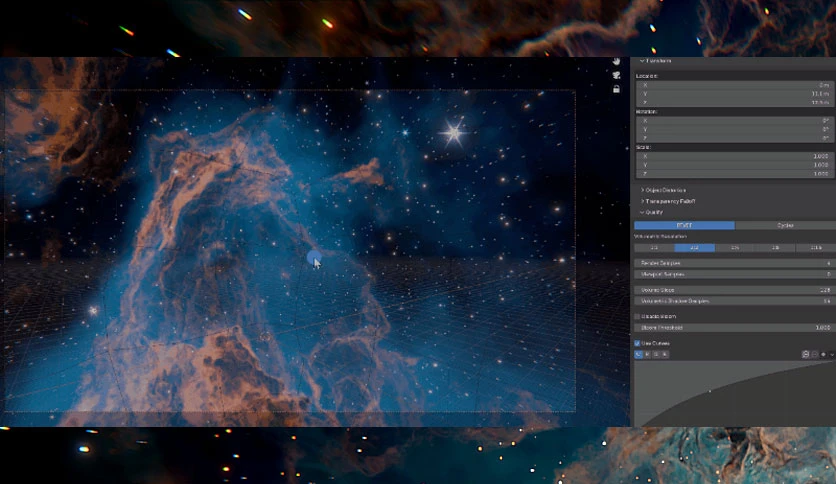Screen dimensions: 836x484
Task: Click the lock camera icon in viewport
Action: click(616, 89)
